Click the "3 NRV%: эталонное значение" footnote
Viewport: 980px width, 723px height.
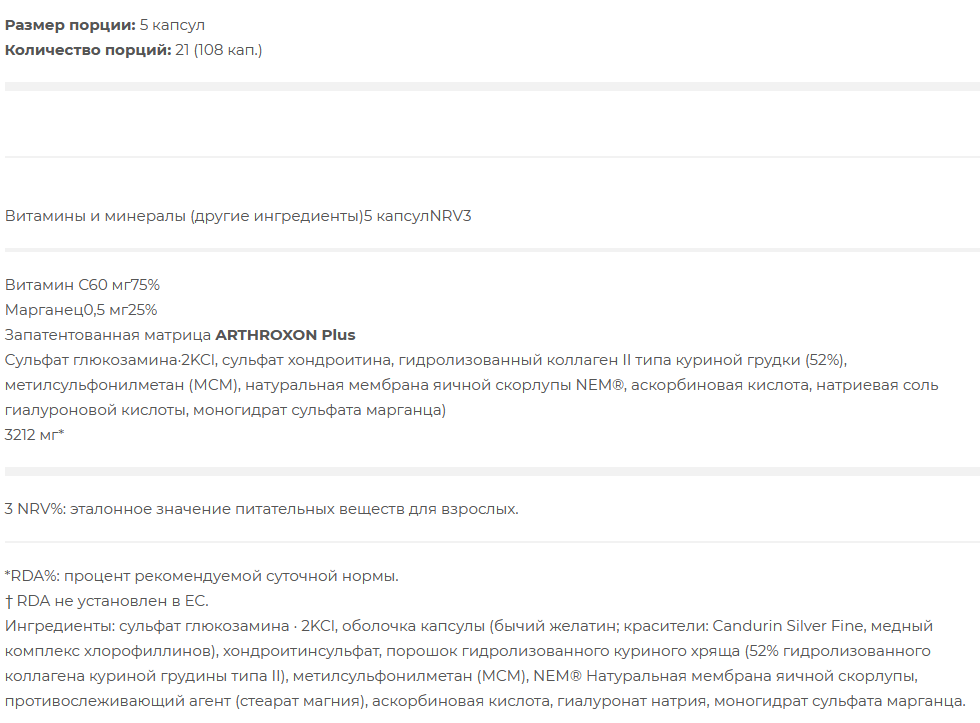[x=261, y=509]
